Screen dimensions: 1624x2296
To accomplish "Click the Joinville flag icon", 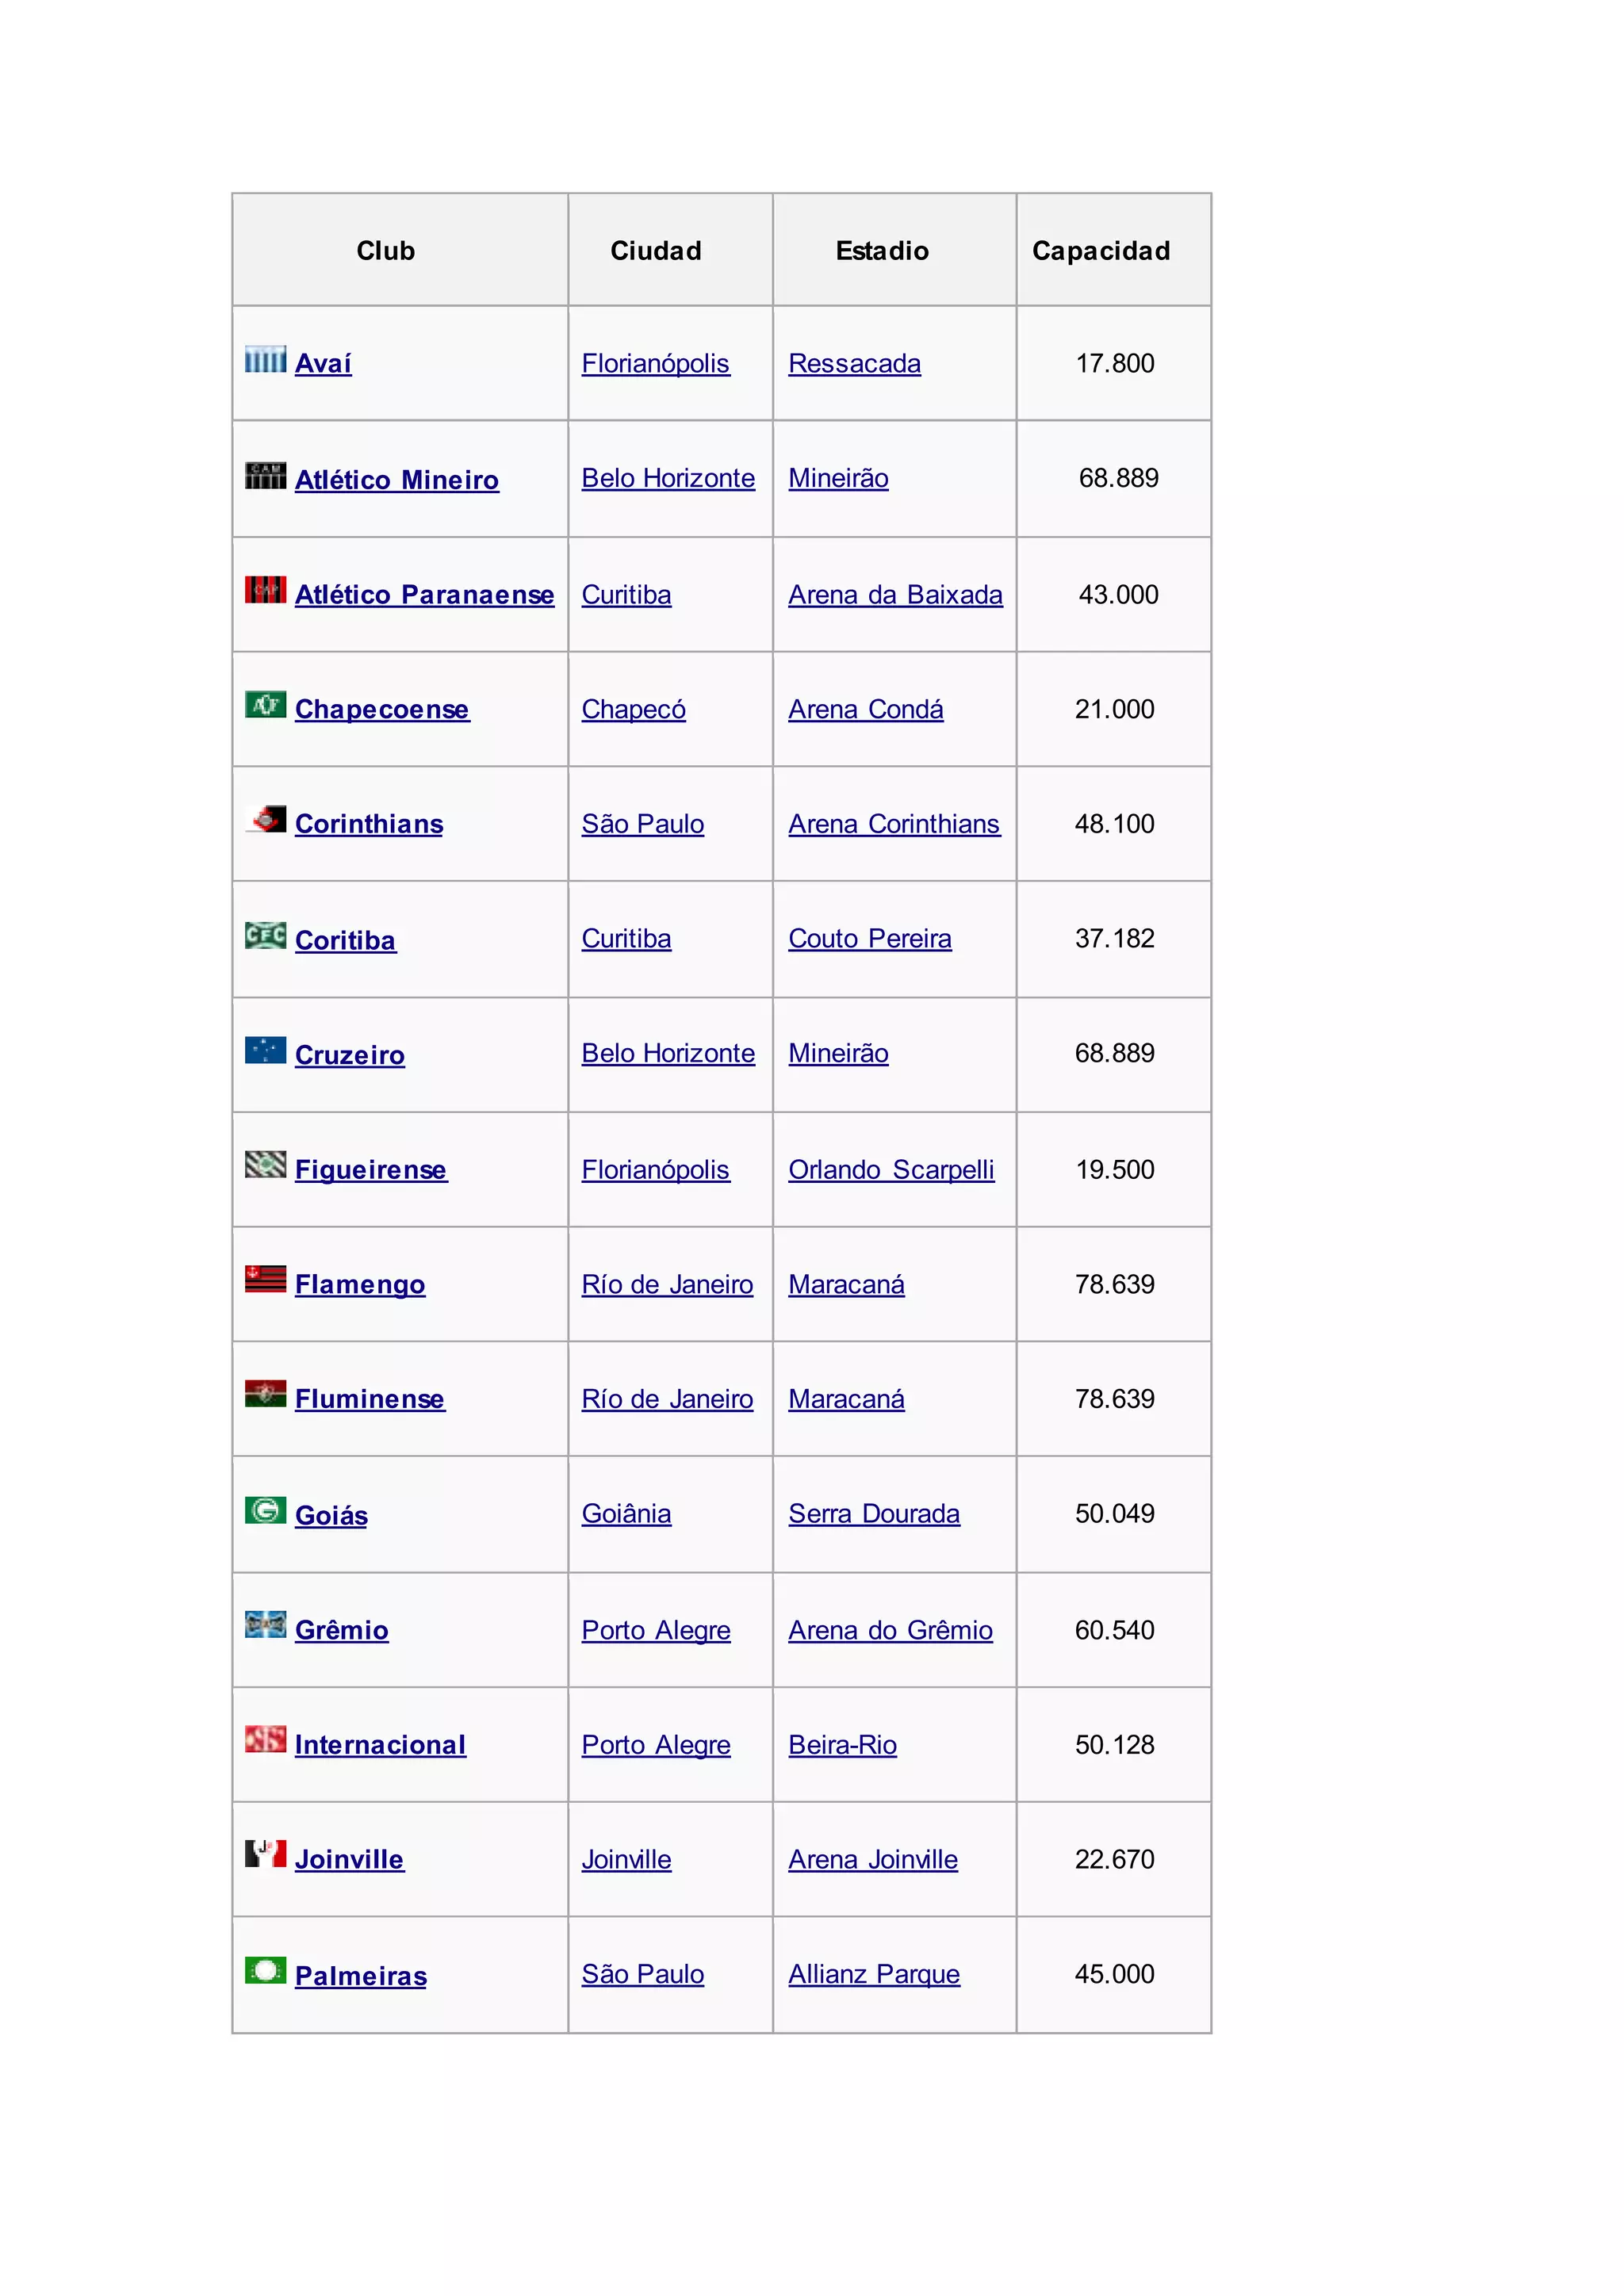I will click(x=265, y=1854).
